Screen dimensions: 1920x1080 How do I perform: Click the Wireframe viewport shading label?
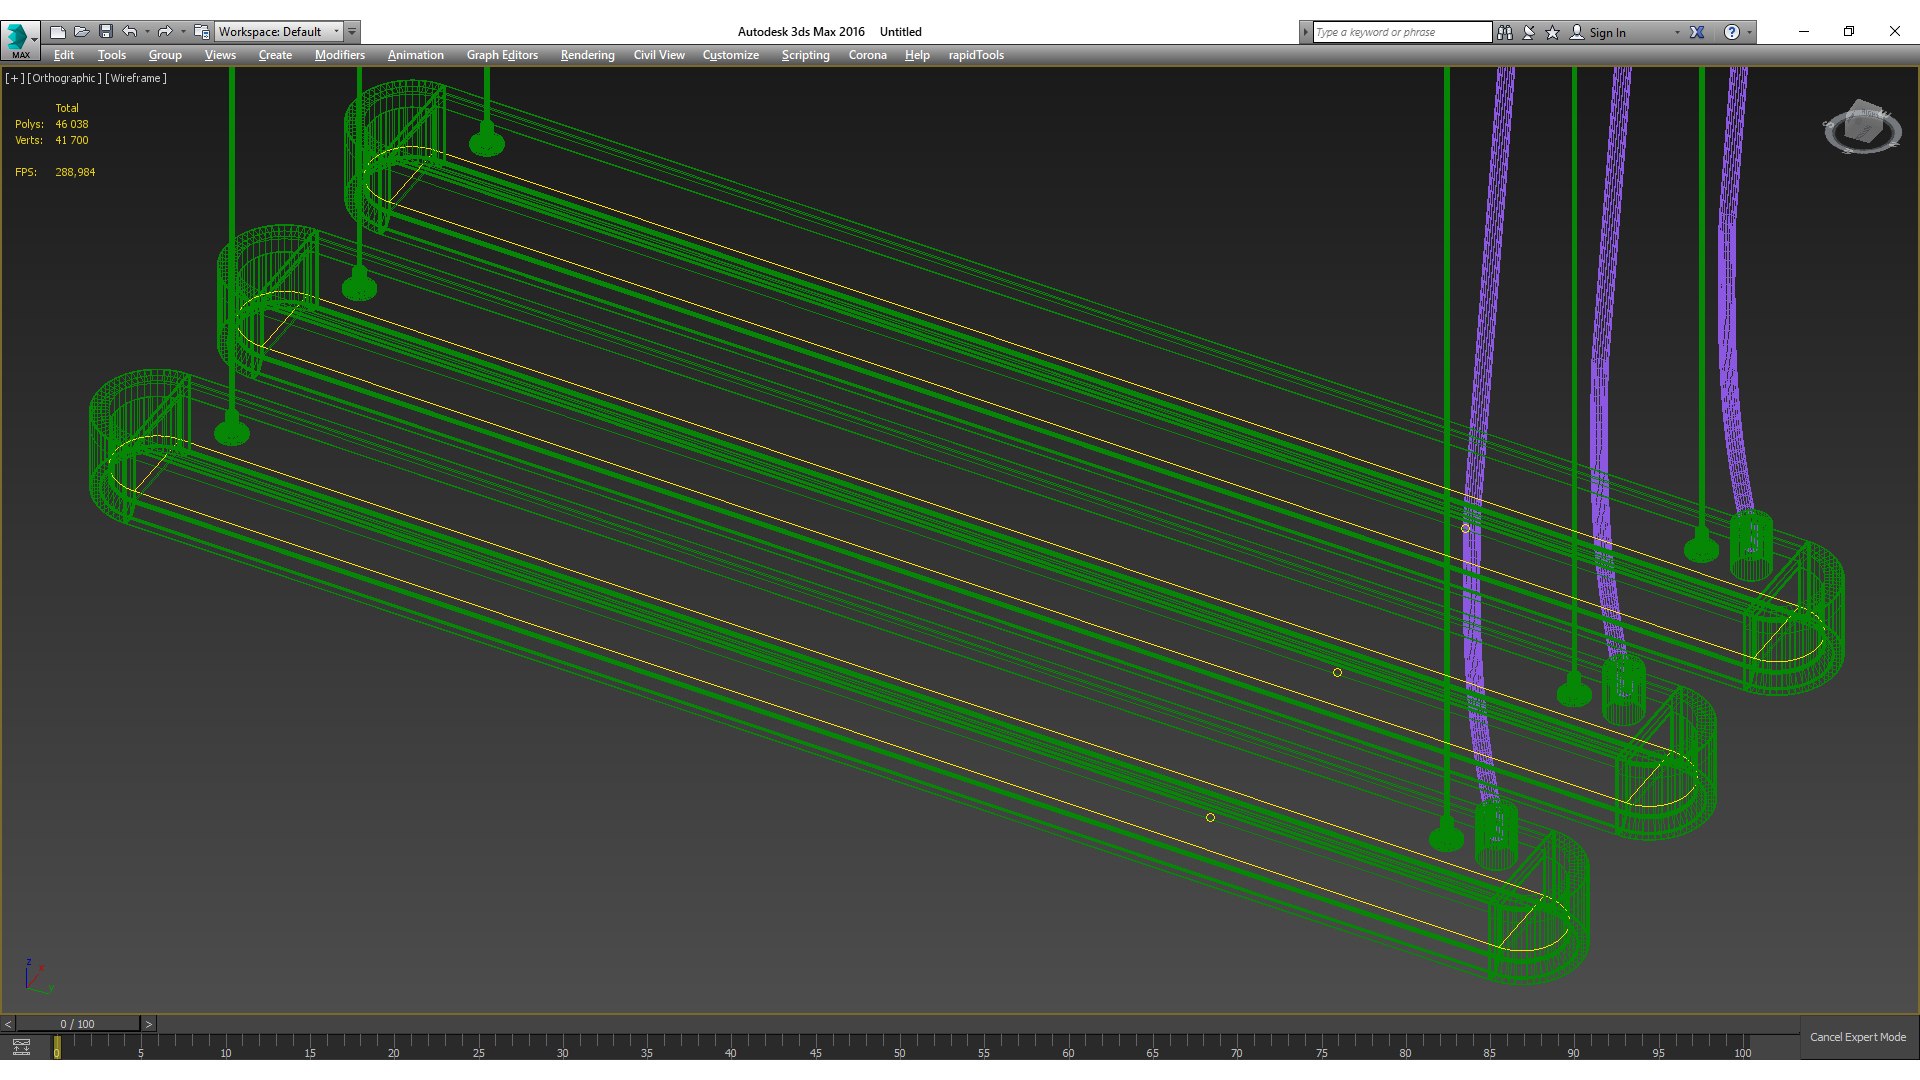[x=136, y=78]
